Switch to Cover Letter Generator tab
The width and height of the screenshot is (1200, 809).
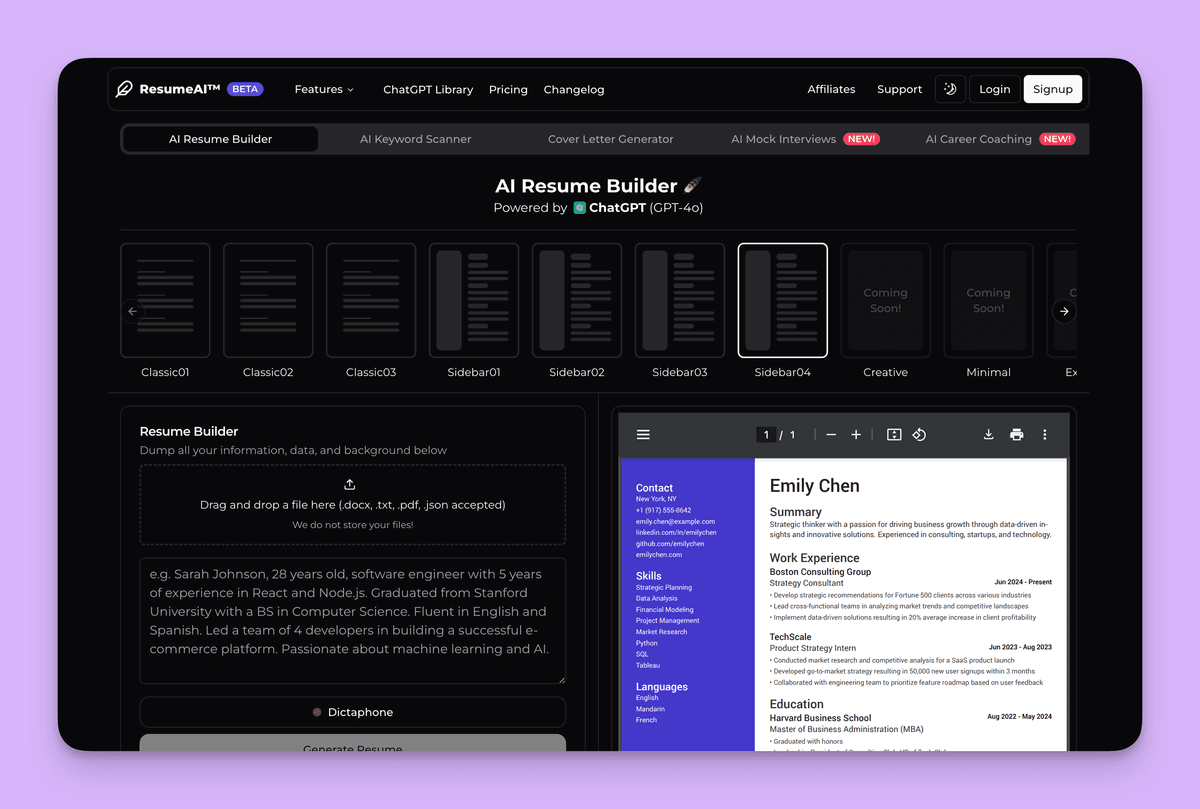[611, 139]
